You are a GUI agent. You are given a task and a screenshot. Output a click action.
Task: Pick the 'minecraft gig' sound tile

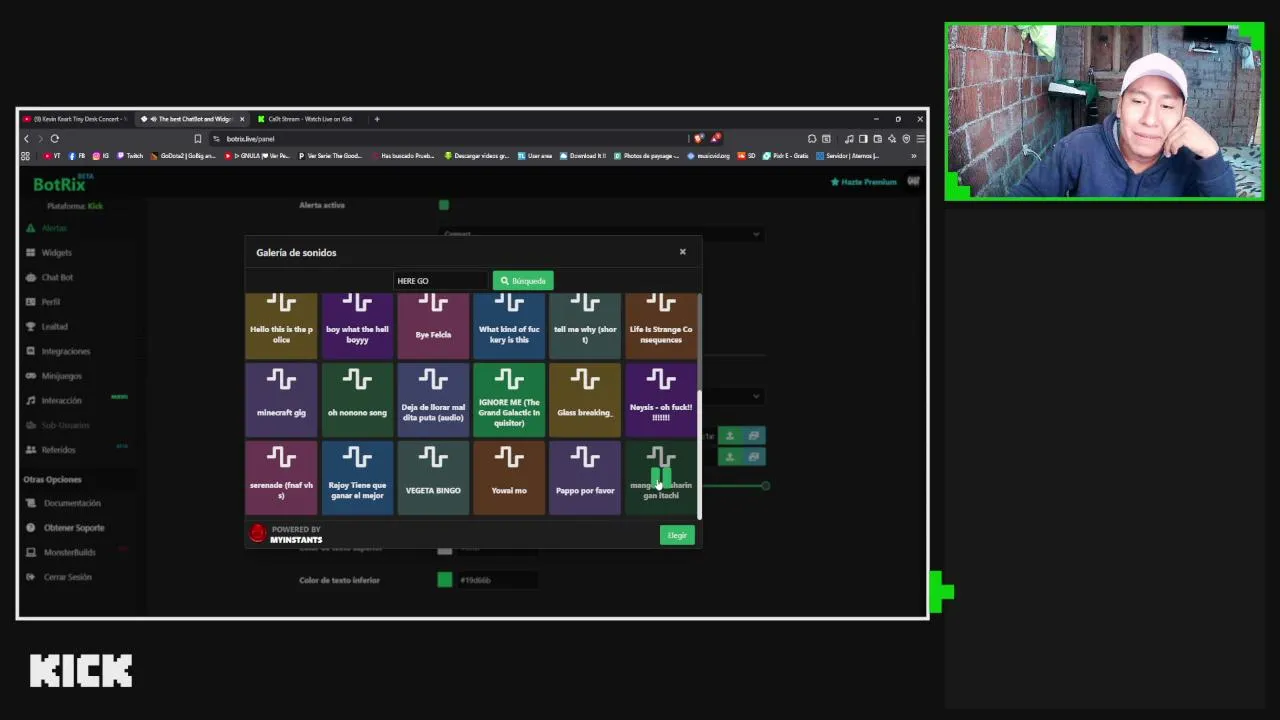click(281, 400)
